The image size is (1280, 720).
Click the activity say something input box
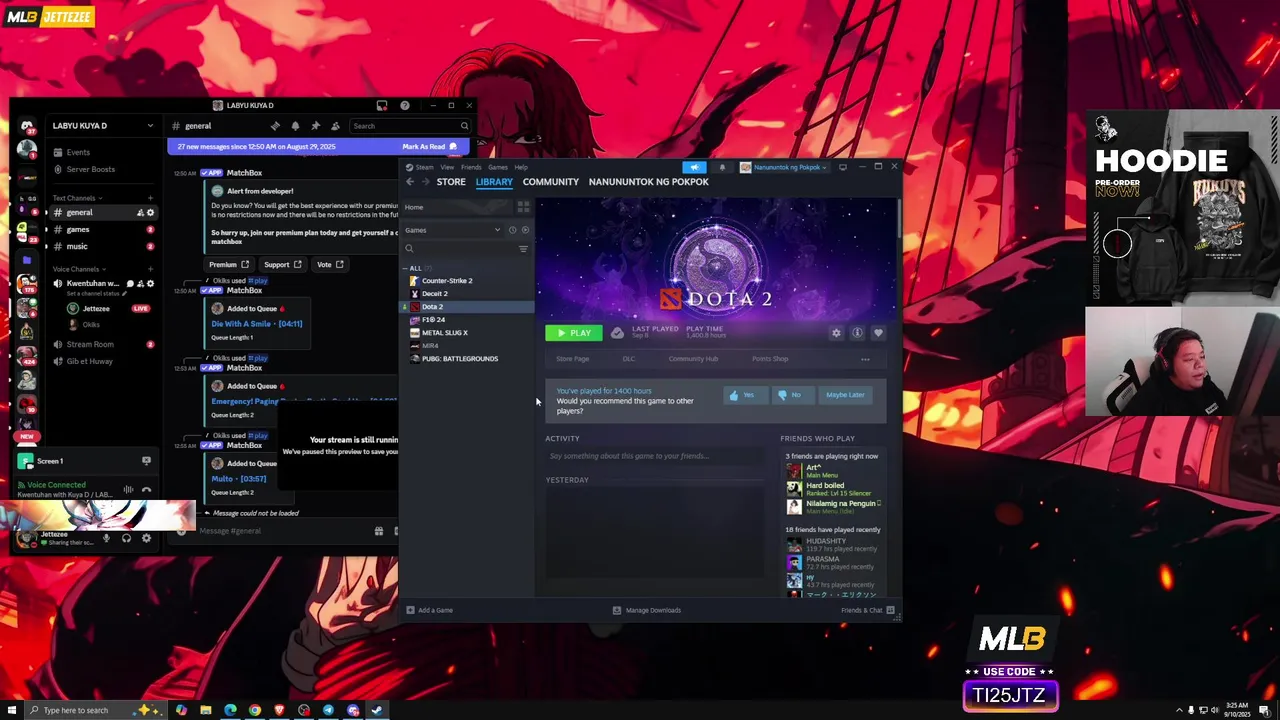pos(655,456)
